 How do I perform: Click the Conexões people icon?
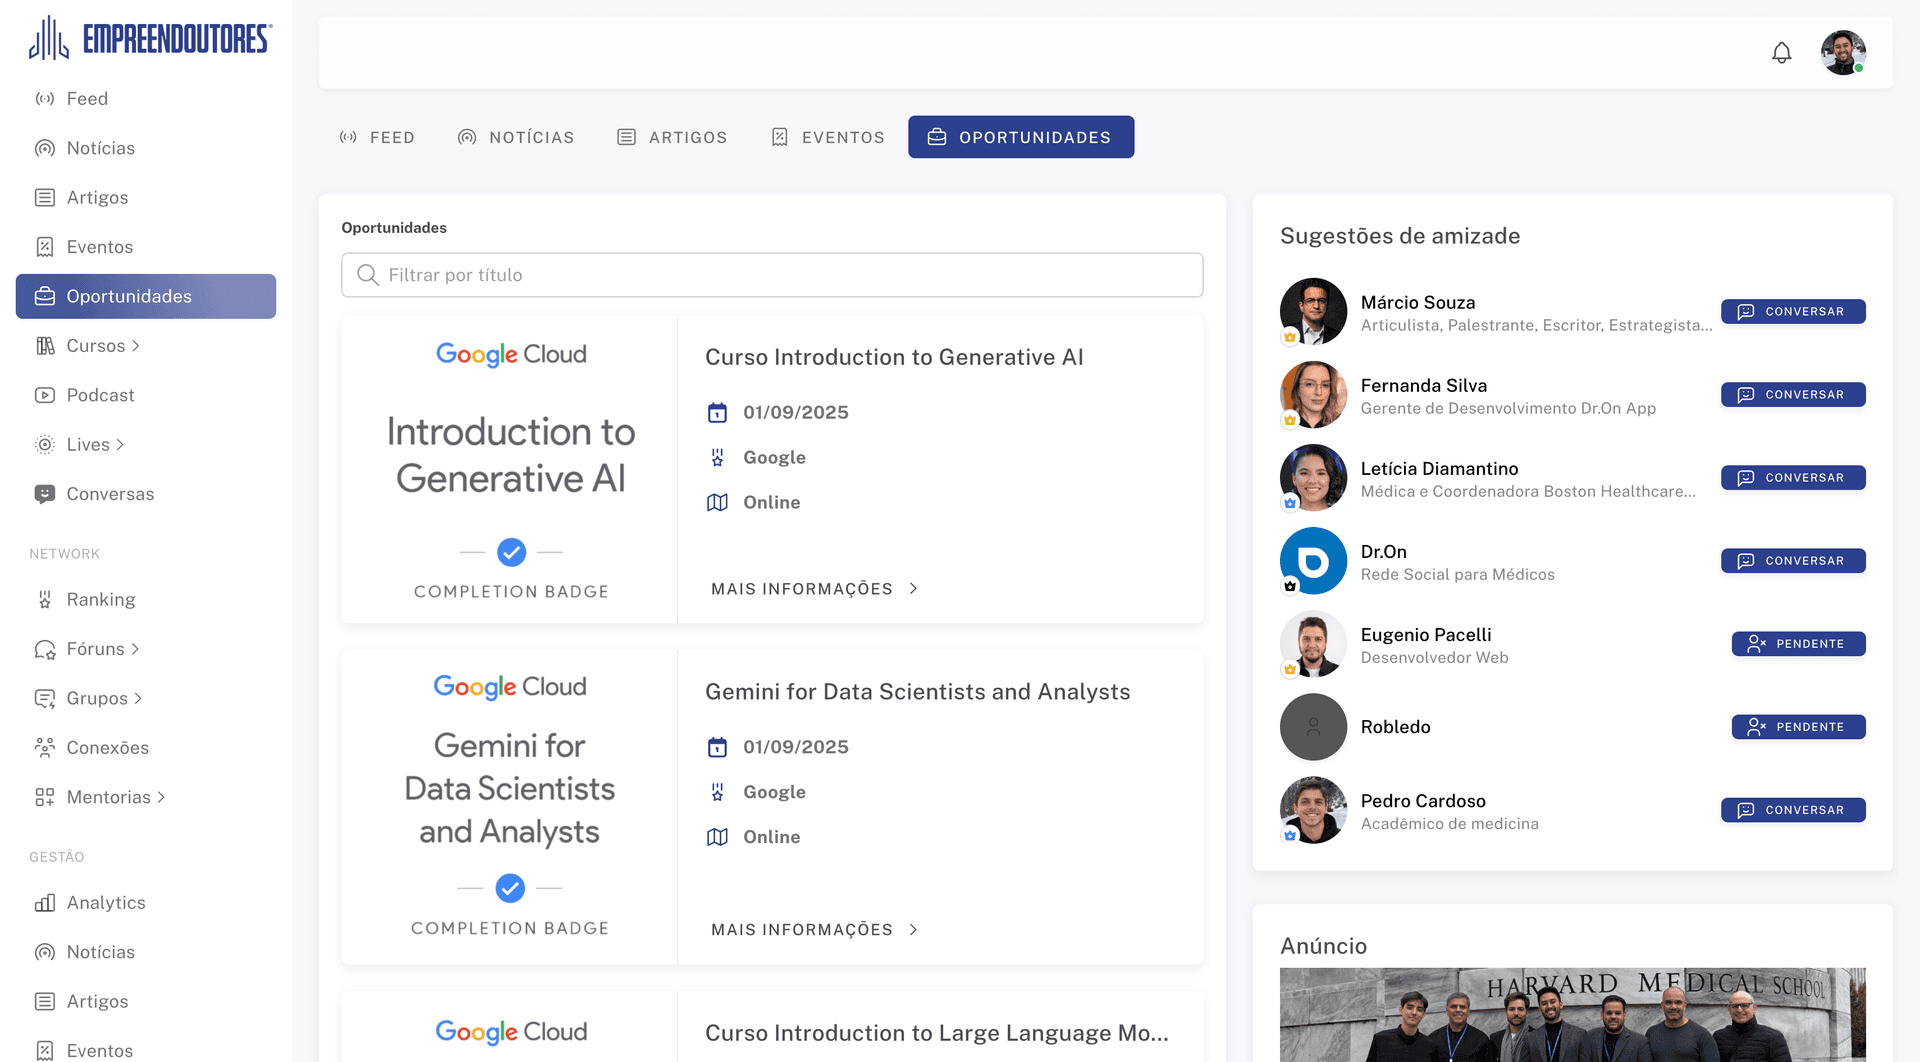pos(44,748)
